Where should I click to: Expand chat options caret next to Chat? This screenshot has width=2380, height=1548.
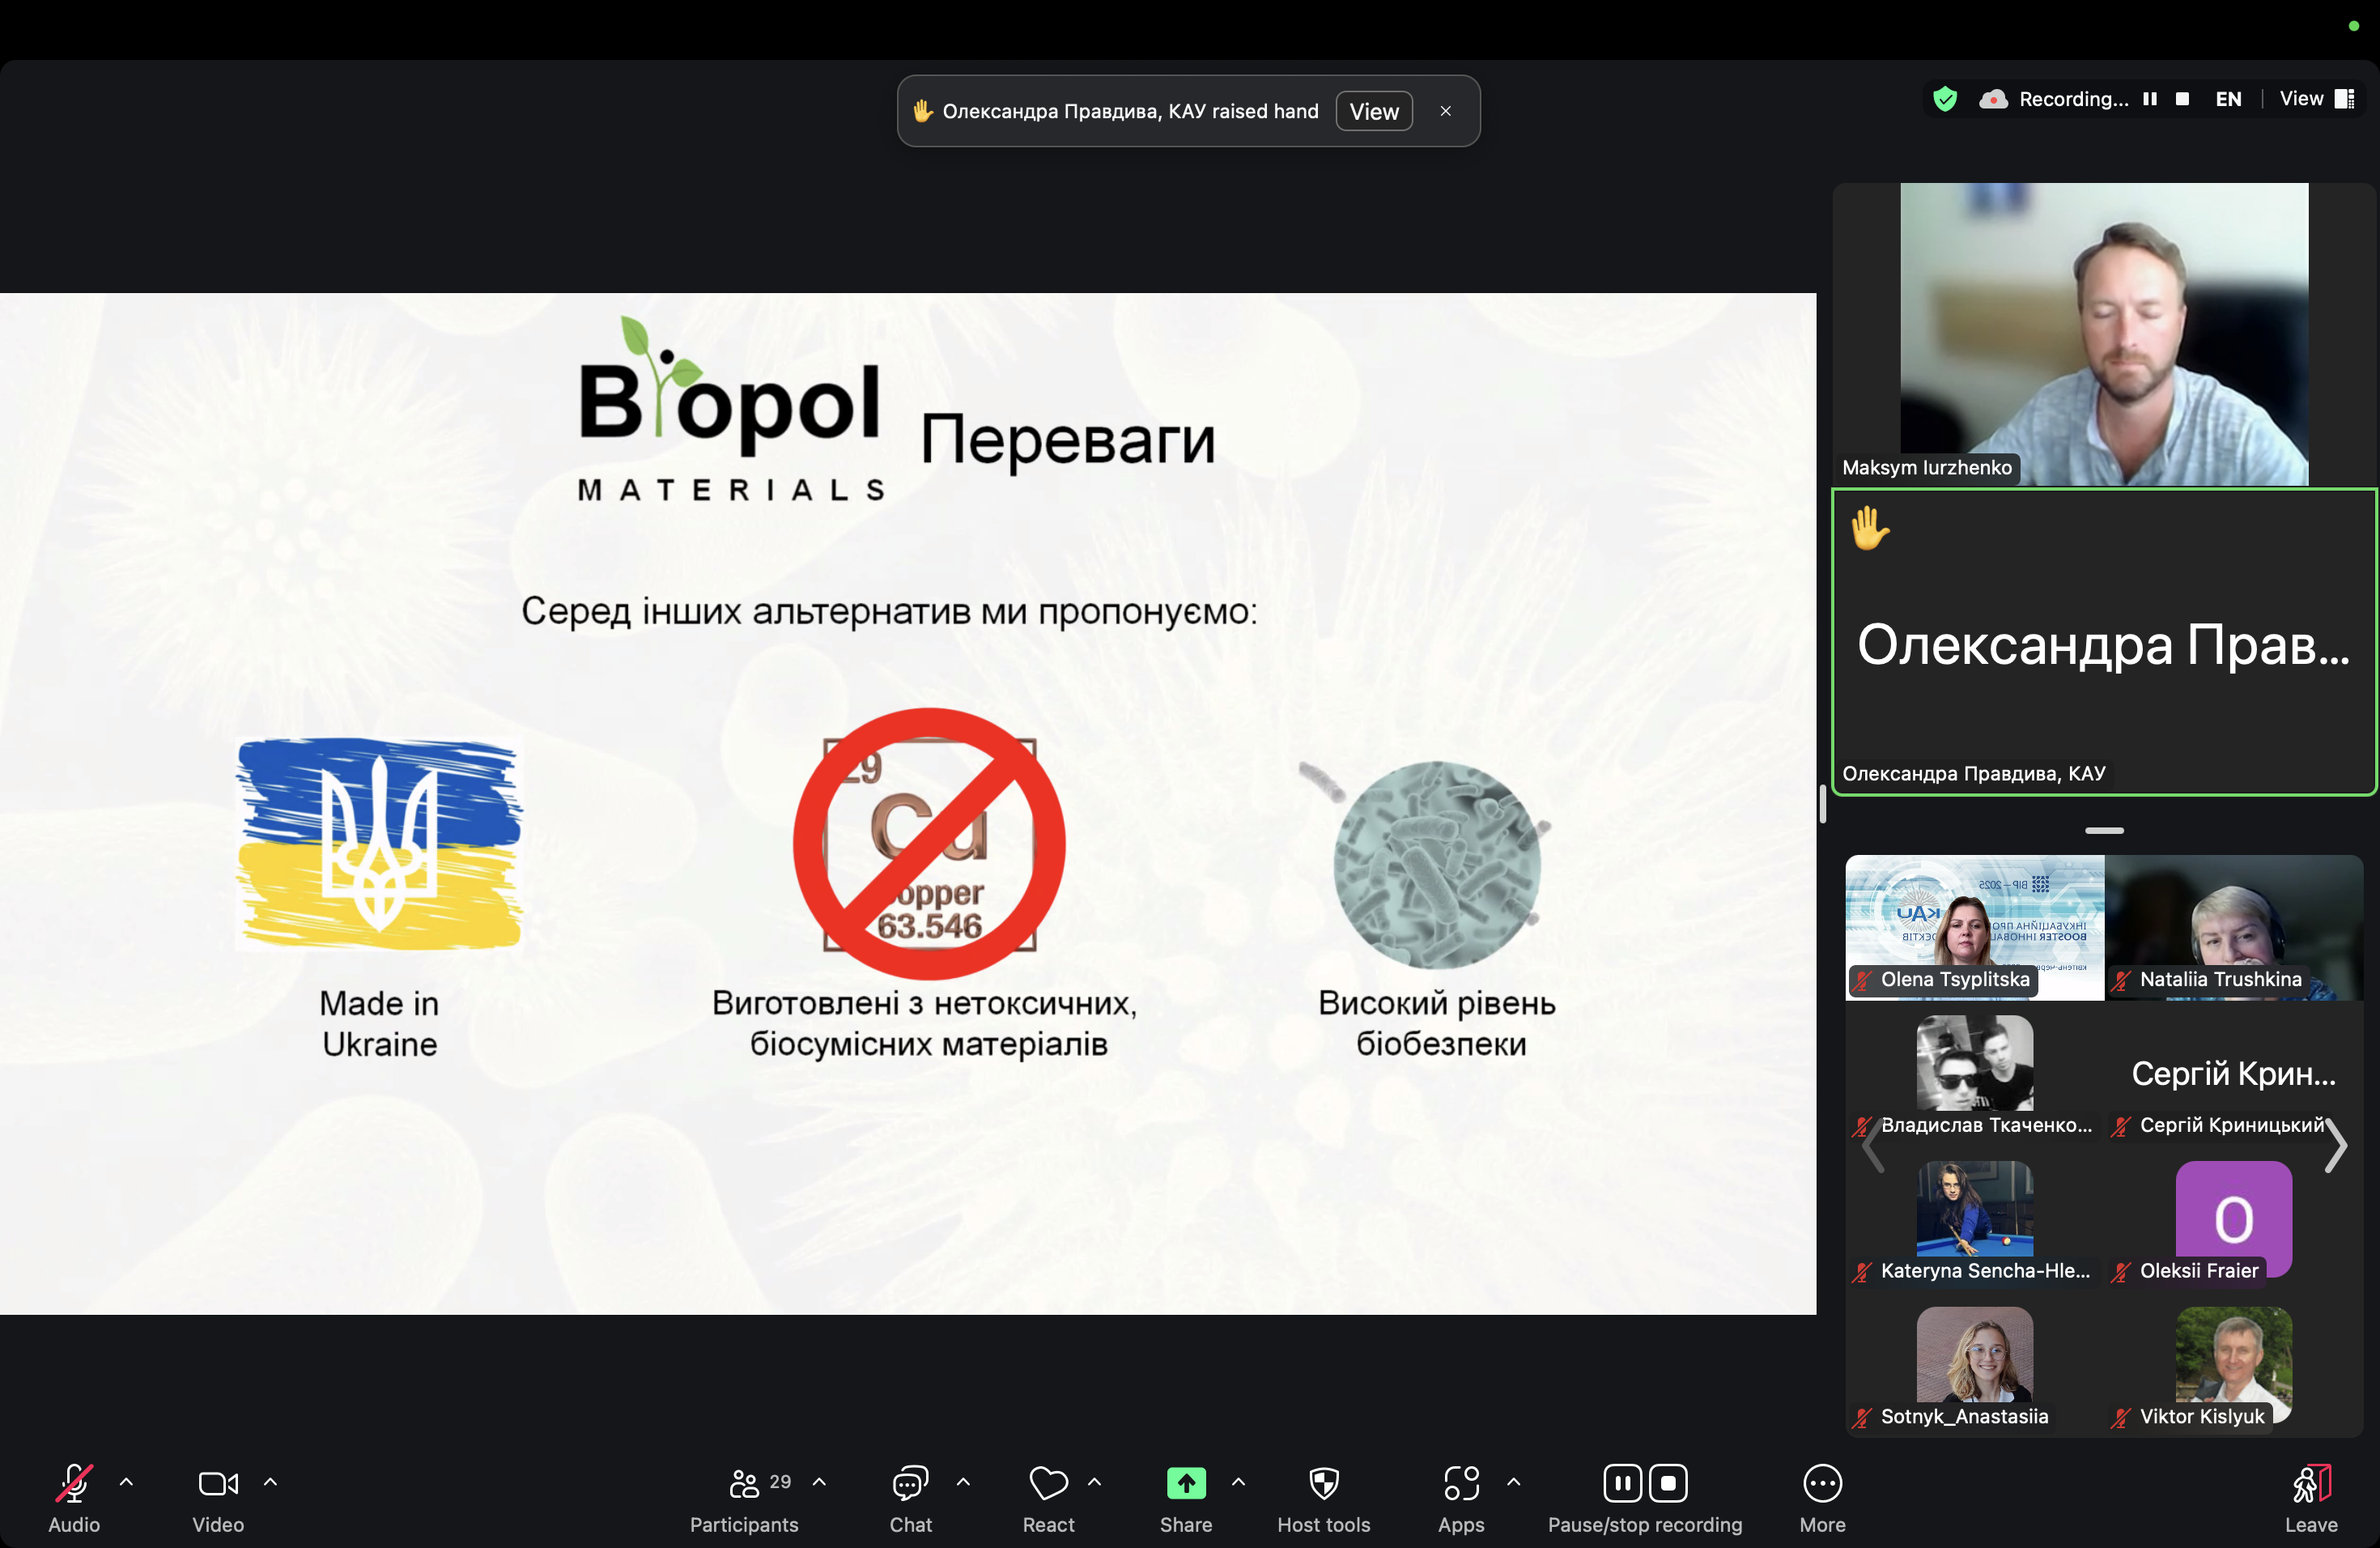963,1482
